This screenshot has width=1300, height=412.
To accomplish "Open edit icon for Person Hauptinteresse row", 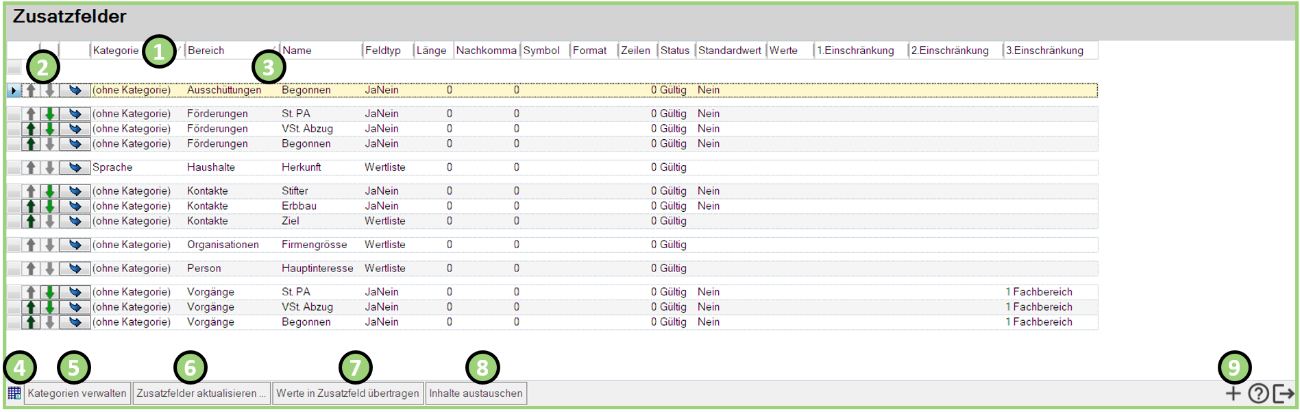I will [75, 268].
